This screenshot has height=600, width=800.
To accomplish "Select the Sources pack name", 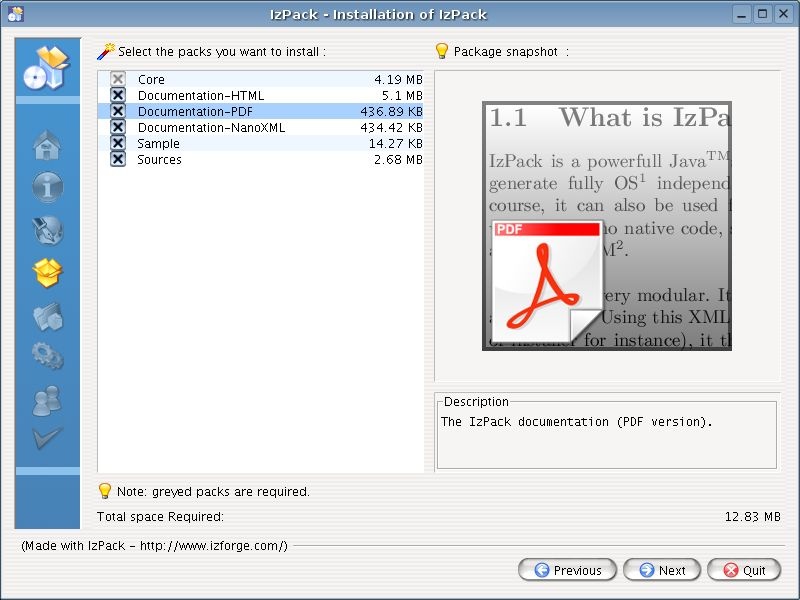I will [x=159, y=160].
